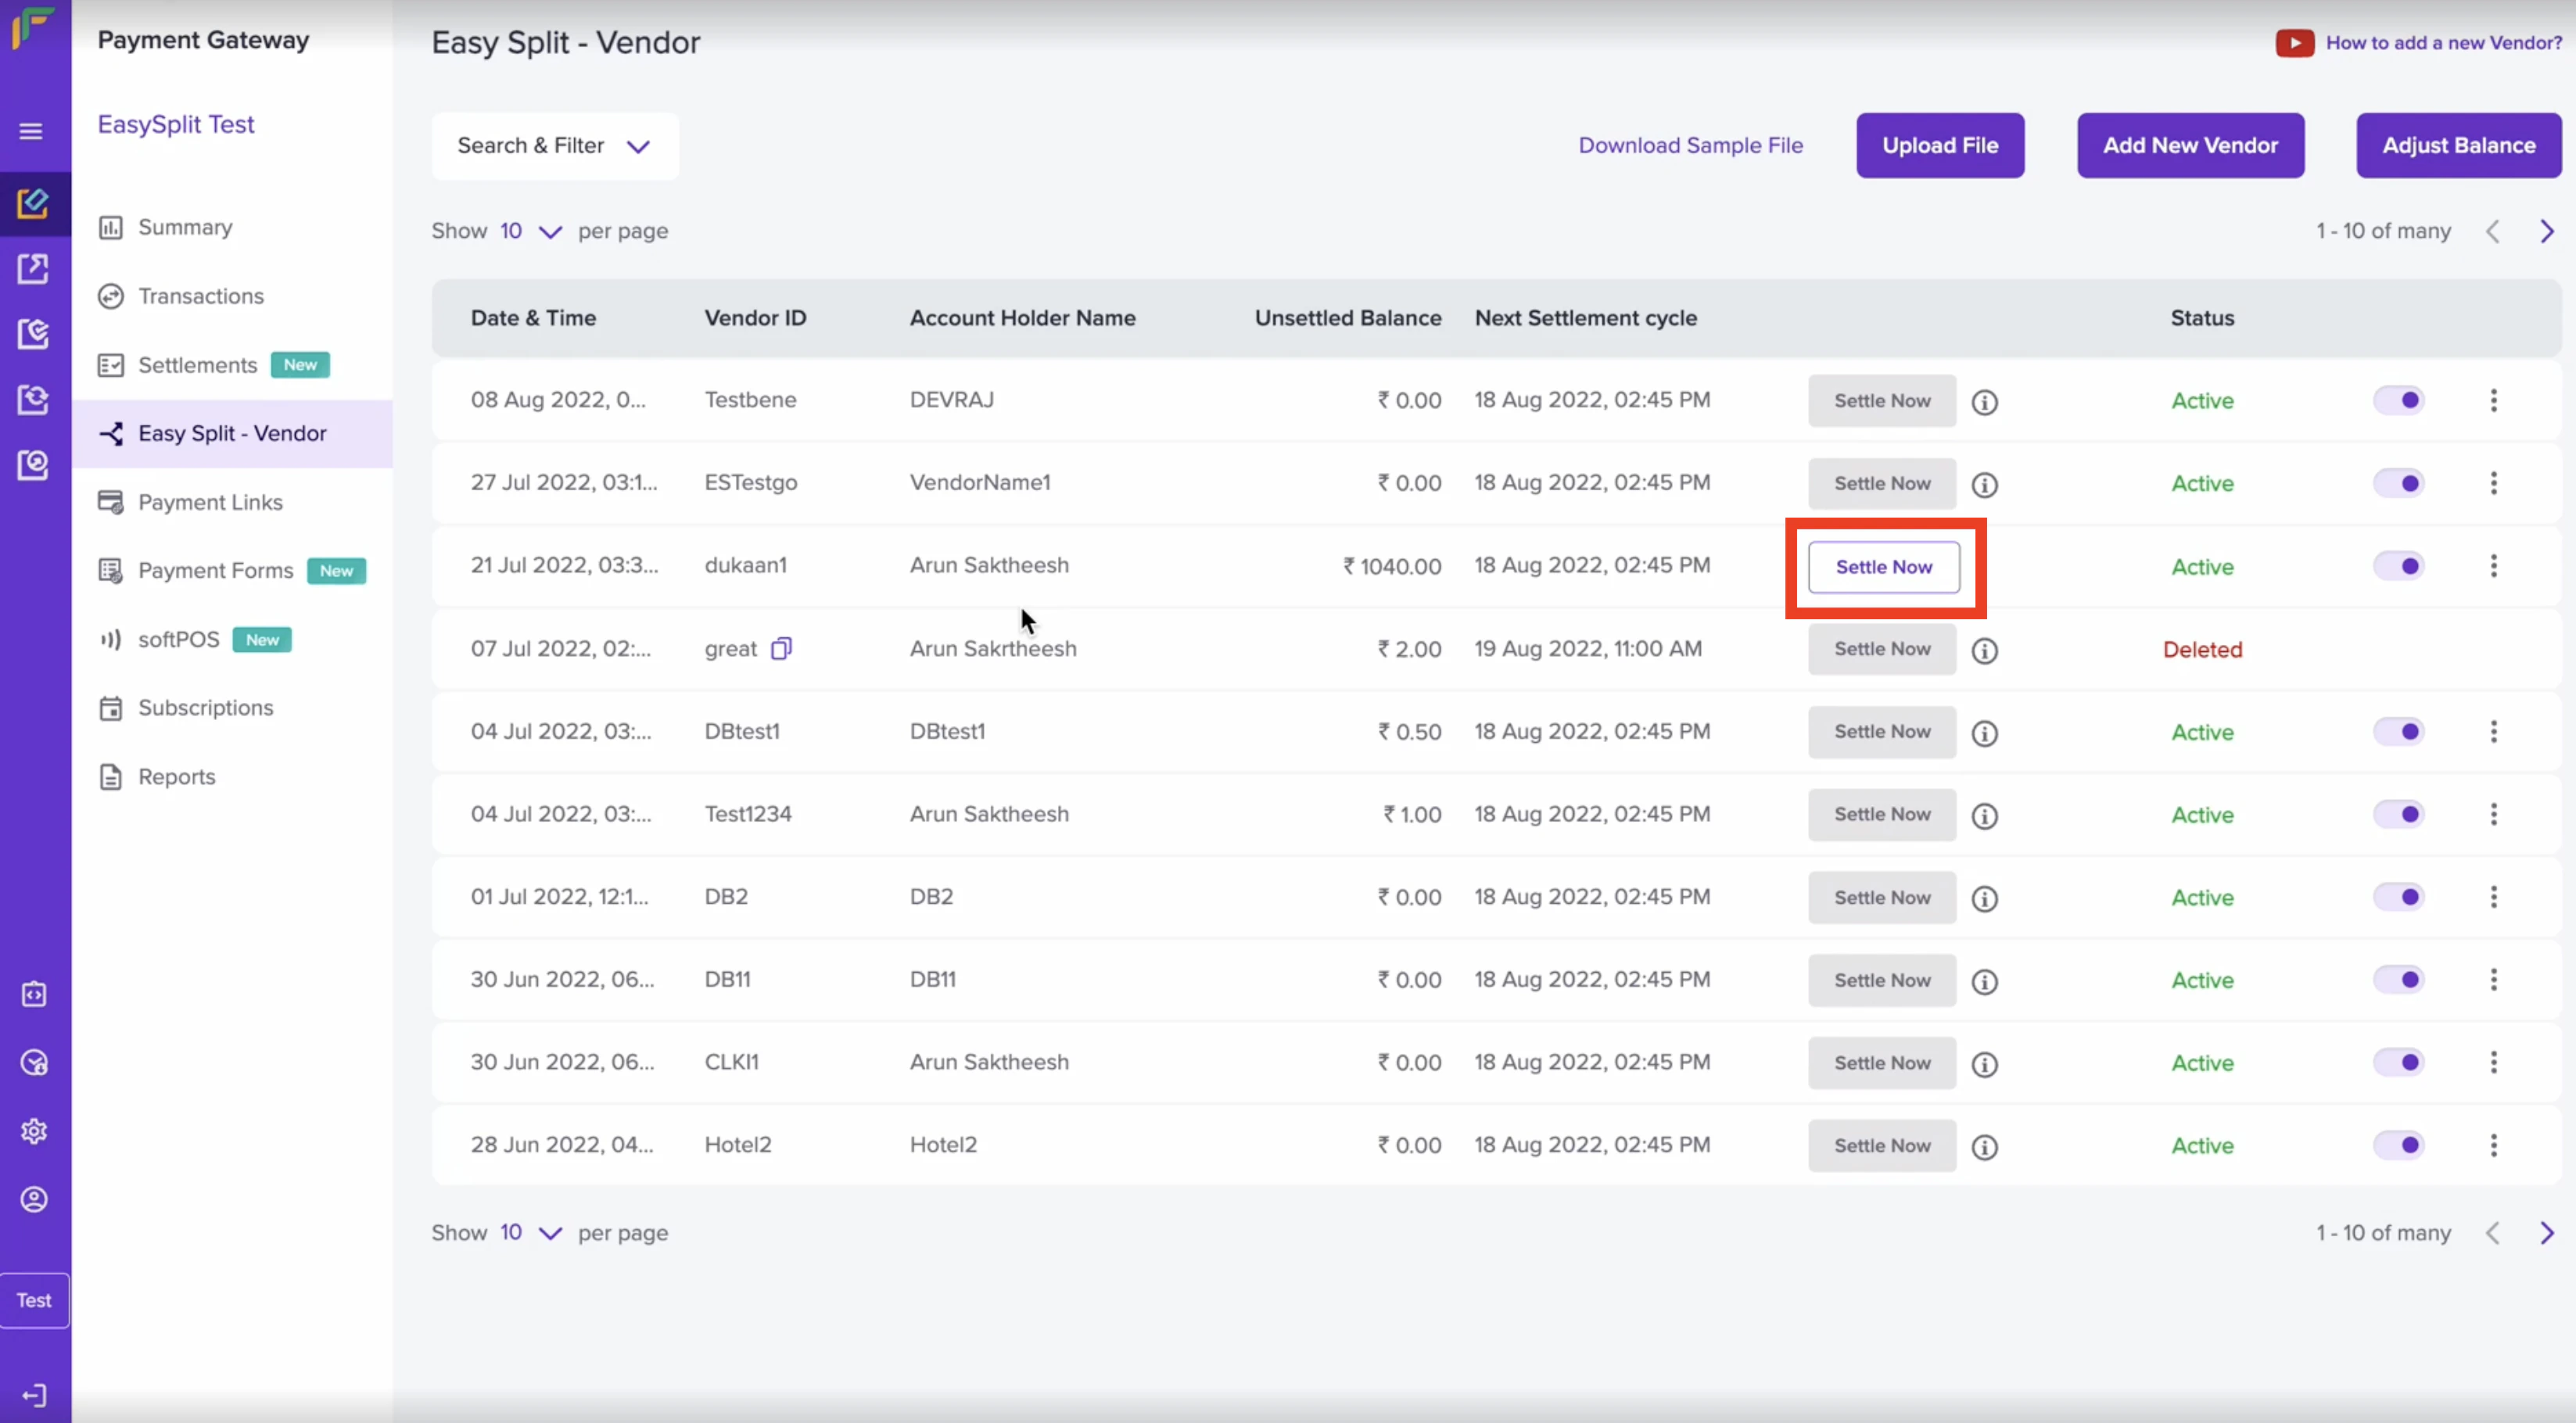Image resolution: width=2576 pixels, height=1423 pixels.
Task: Click info icon next to Testbene Settle Now
Action: (1984, 402)
